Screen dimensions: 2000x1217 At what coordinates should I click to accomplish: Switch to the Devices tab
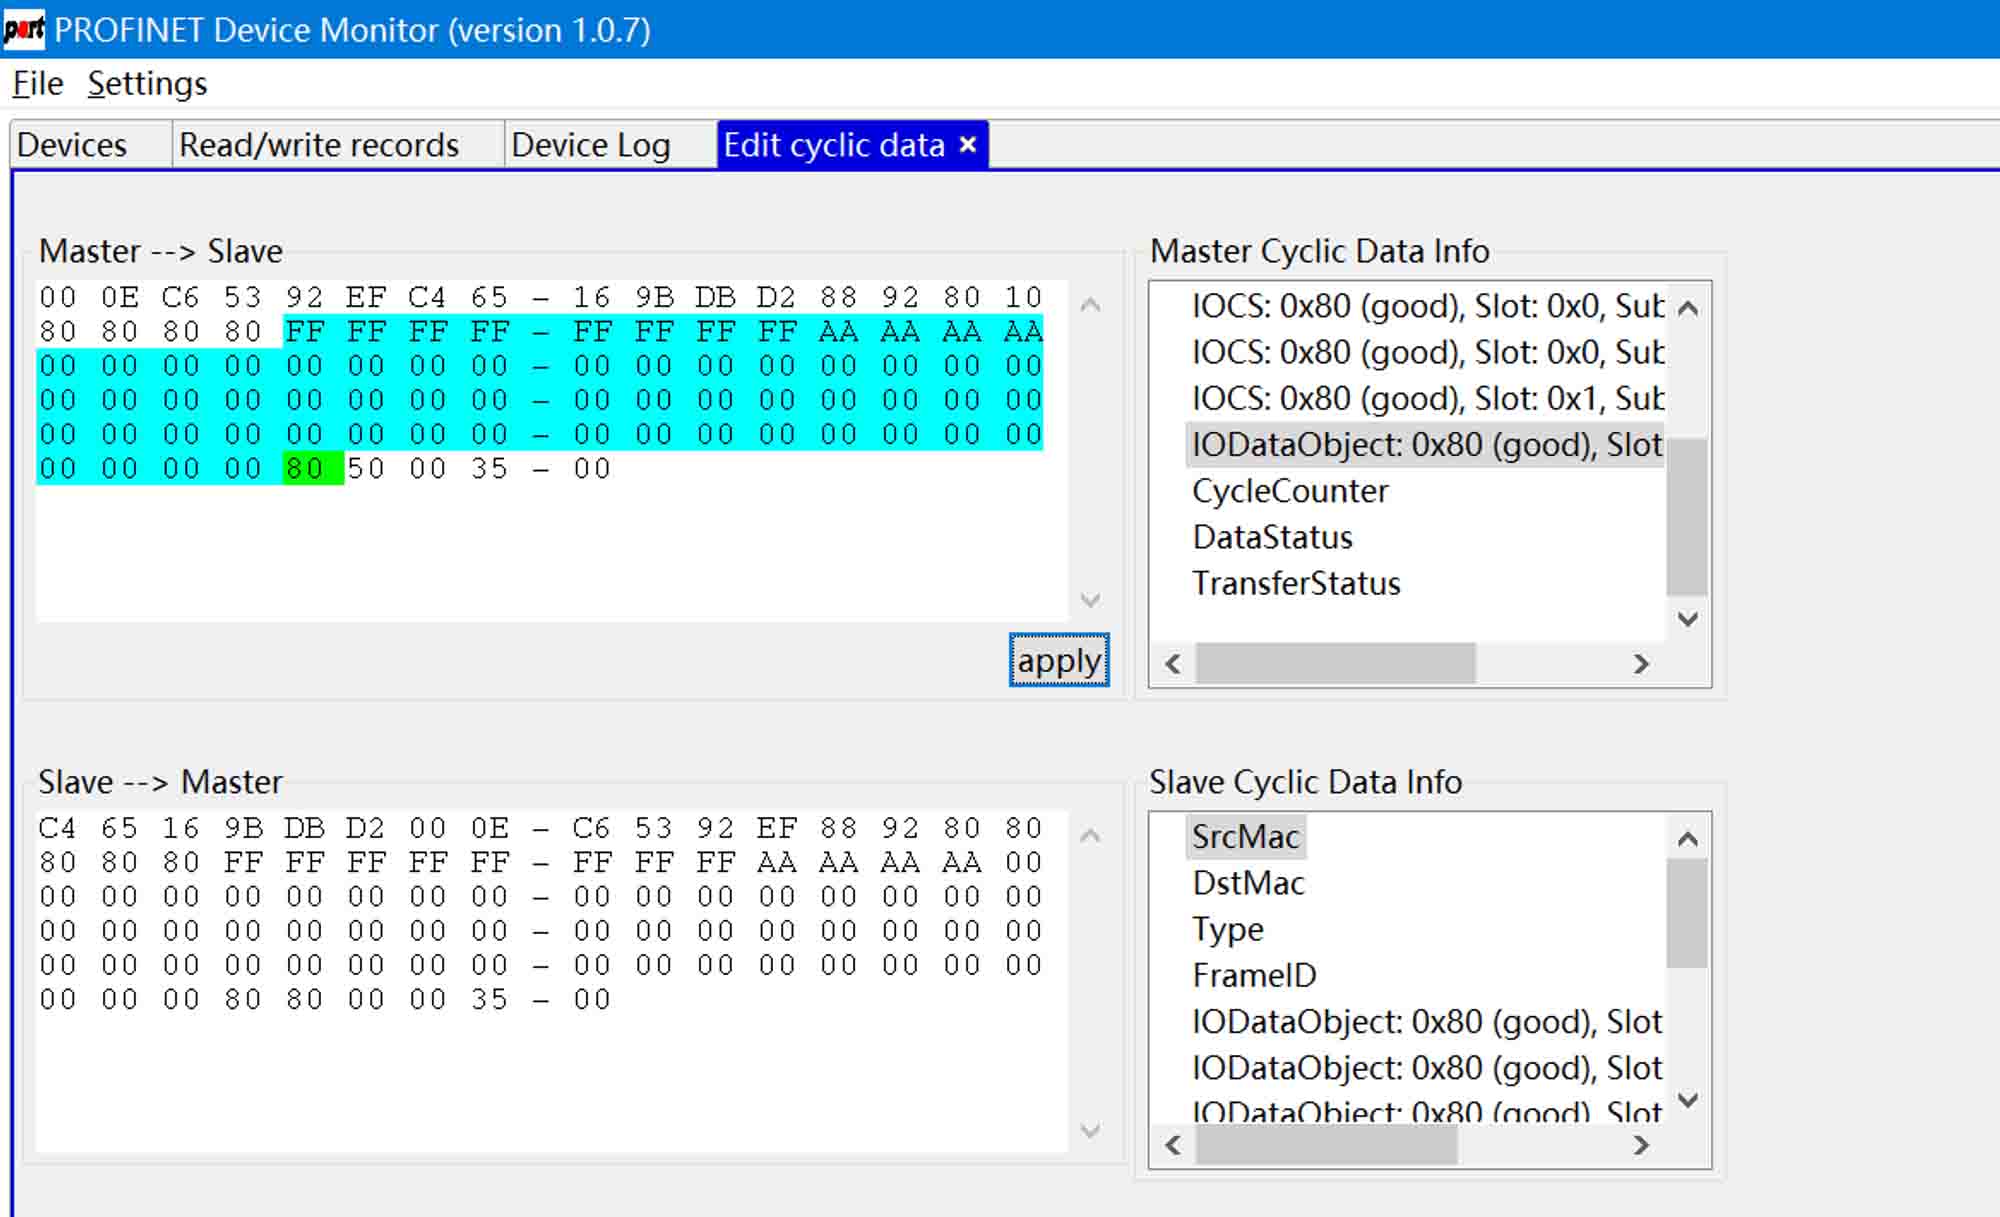[x=72, y=146]
